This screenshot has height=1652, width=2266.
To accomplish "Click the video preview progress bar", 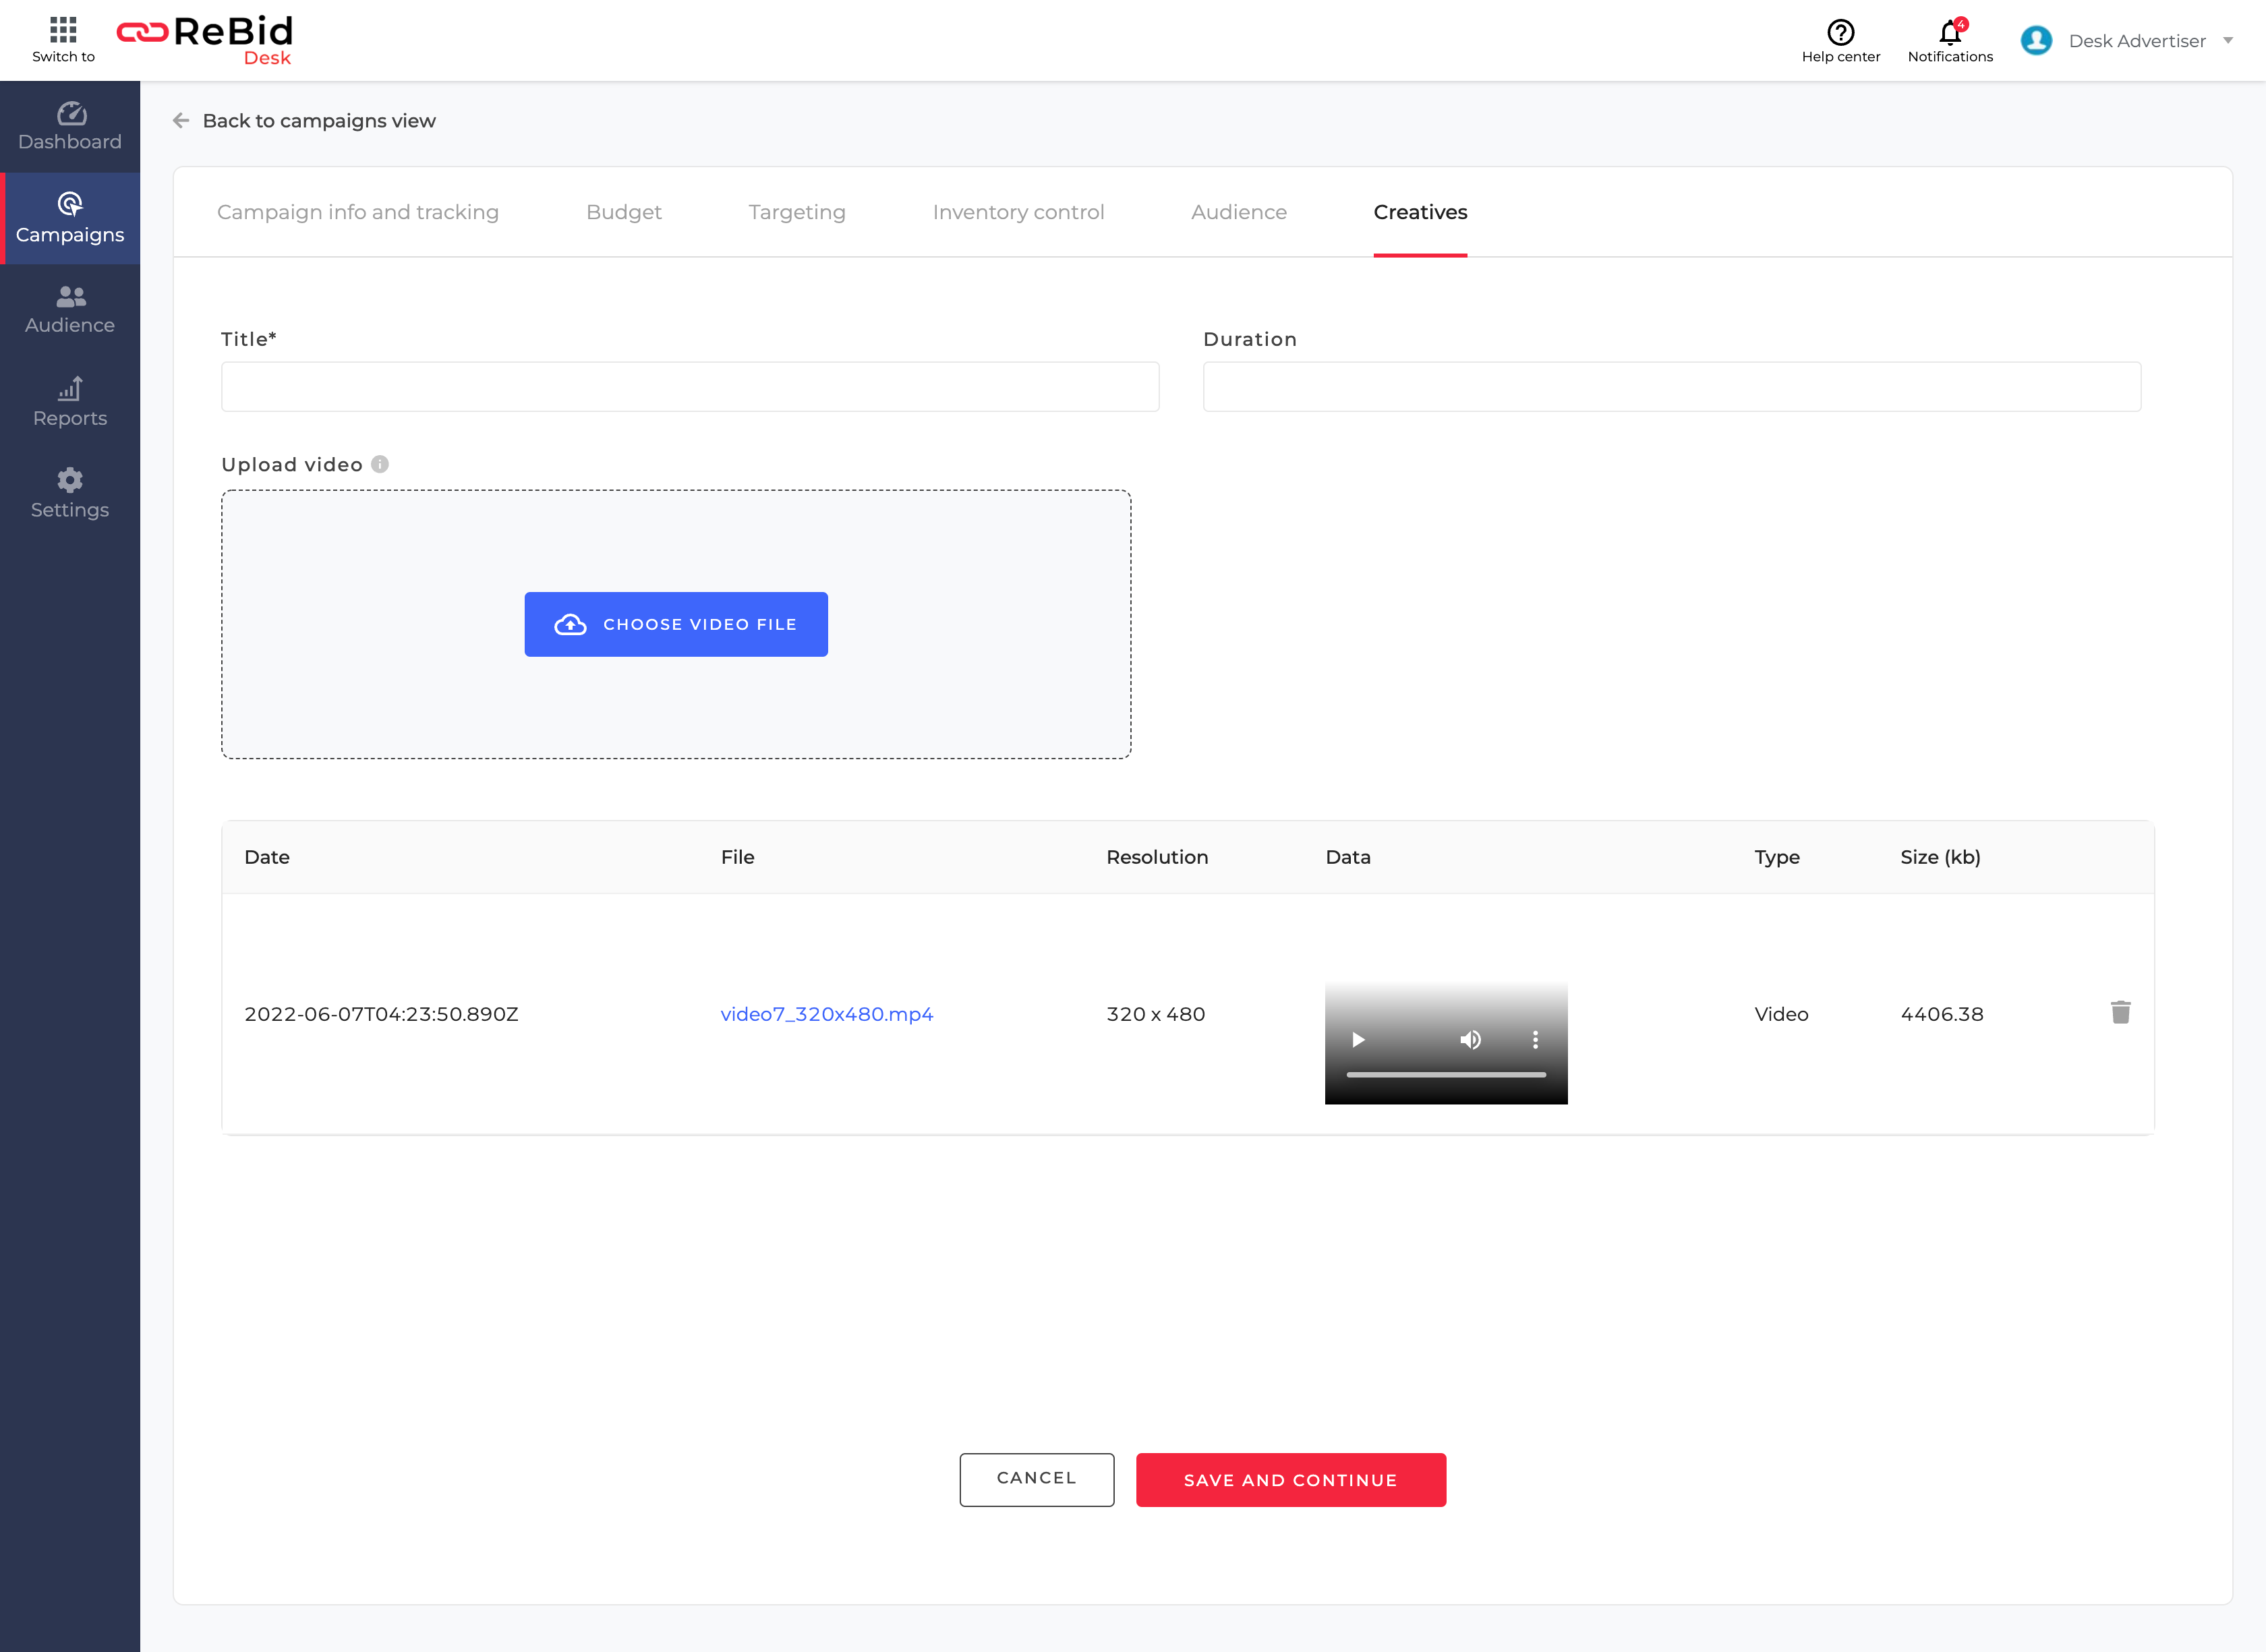I will 1446,1075.
